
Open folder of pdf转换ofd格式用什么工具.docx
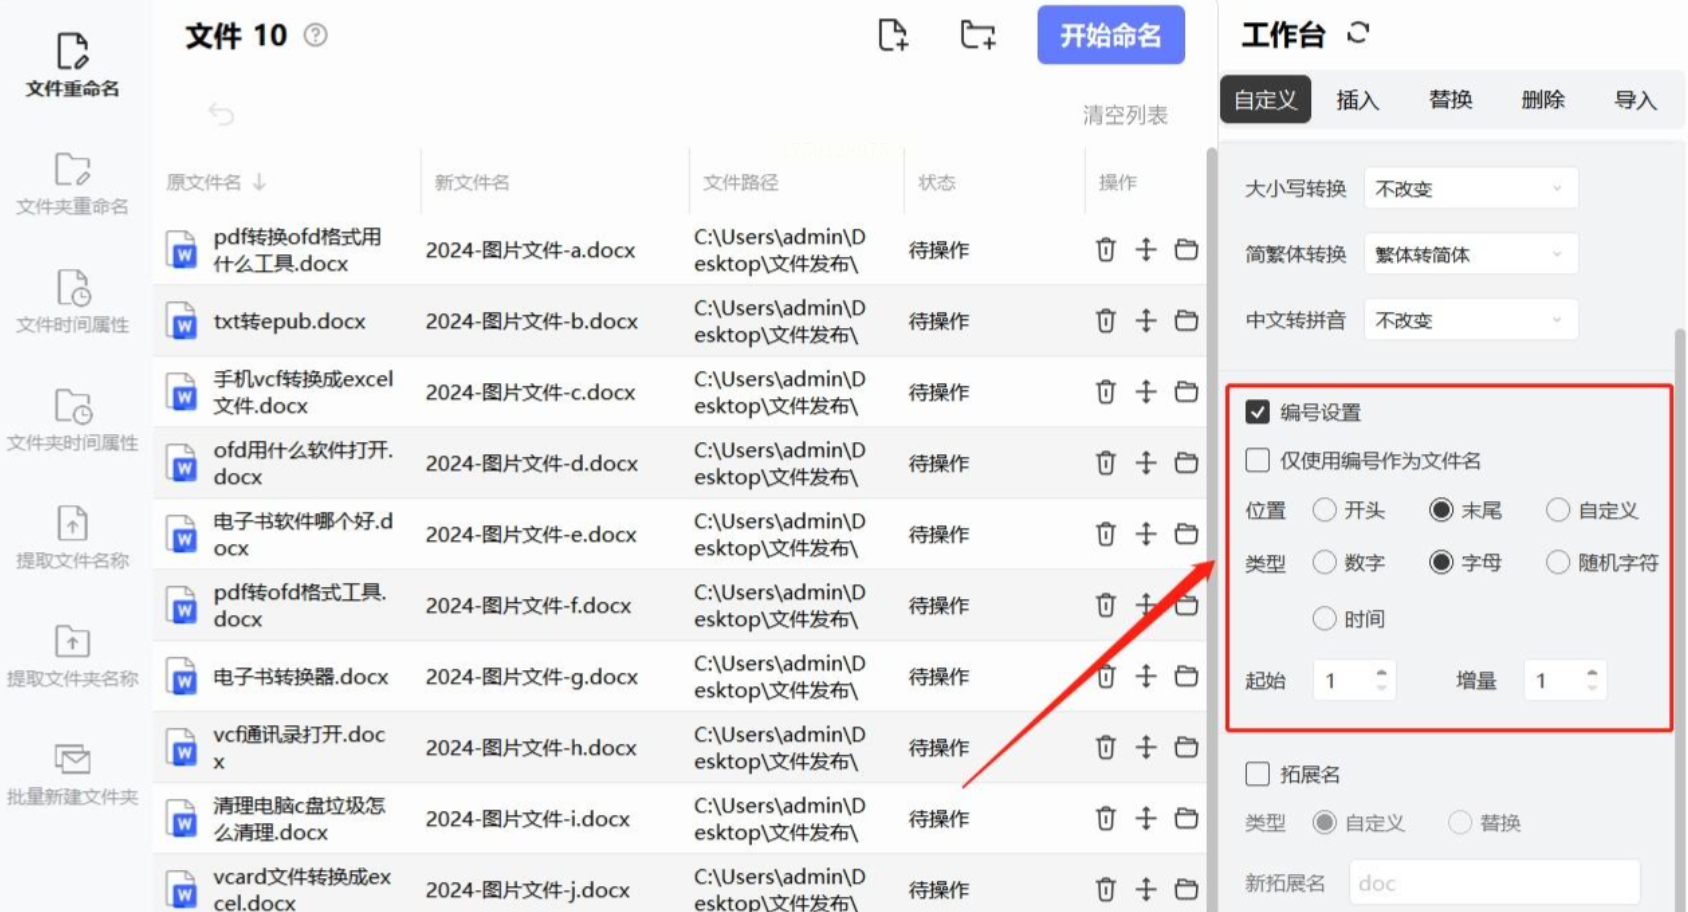[x=1186, y=250]
